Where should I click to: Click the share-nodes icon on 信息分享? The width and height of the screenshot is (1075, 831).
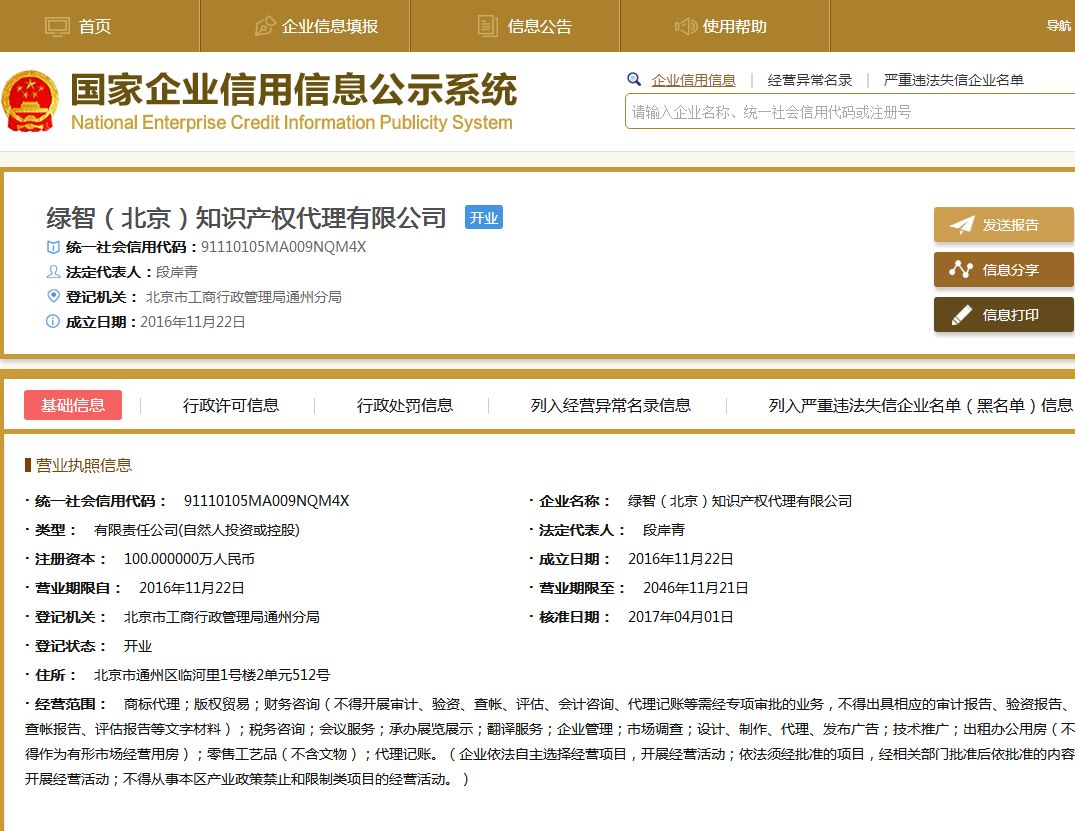[961, 269]
